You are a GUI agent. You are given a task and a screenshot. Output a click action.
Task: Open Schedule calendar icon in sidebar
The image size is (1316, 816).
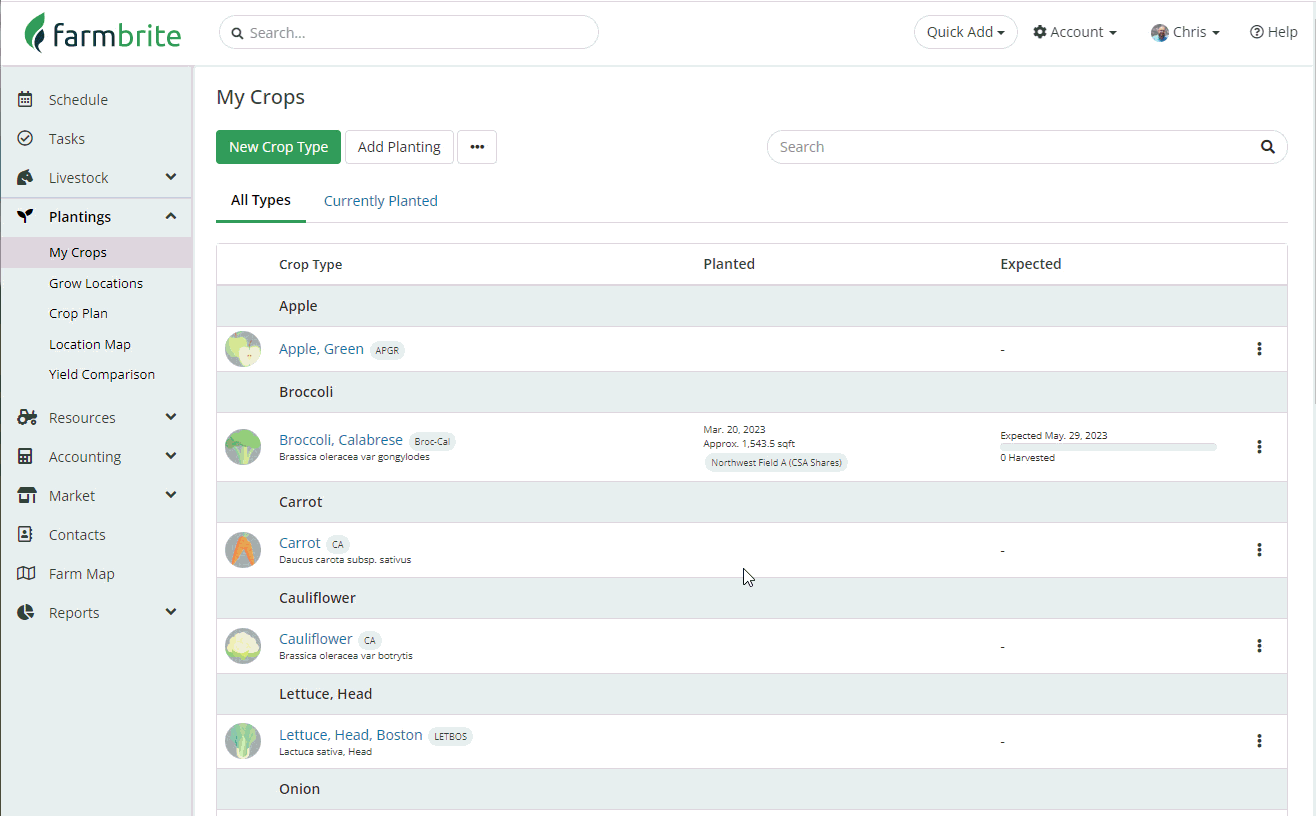tap(26, 99)
